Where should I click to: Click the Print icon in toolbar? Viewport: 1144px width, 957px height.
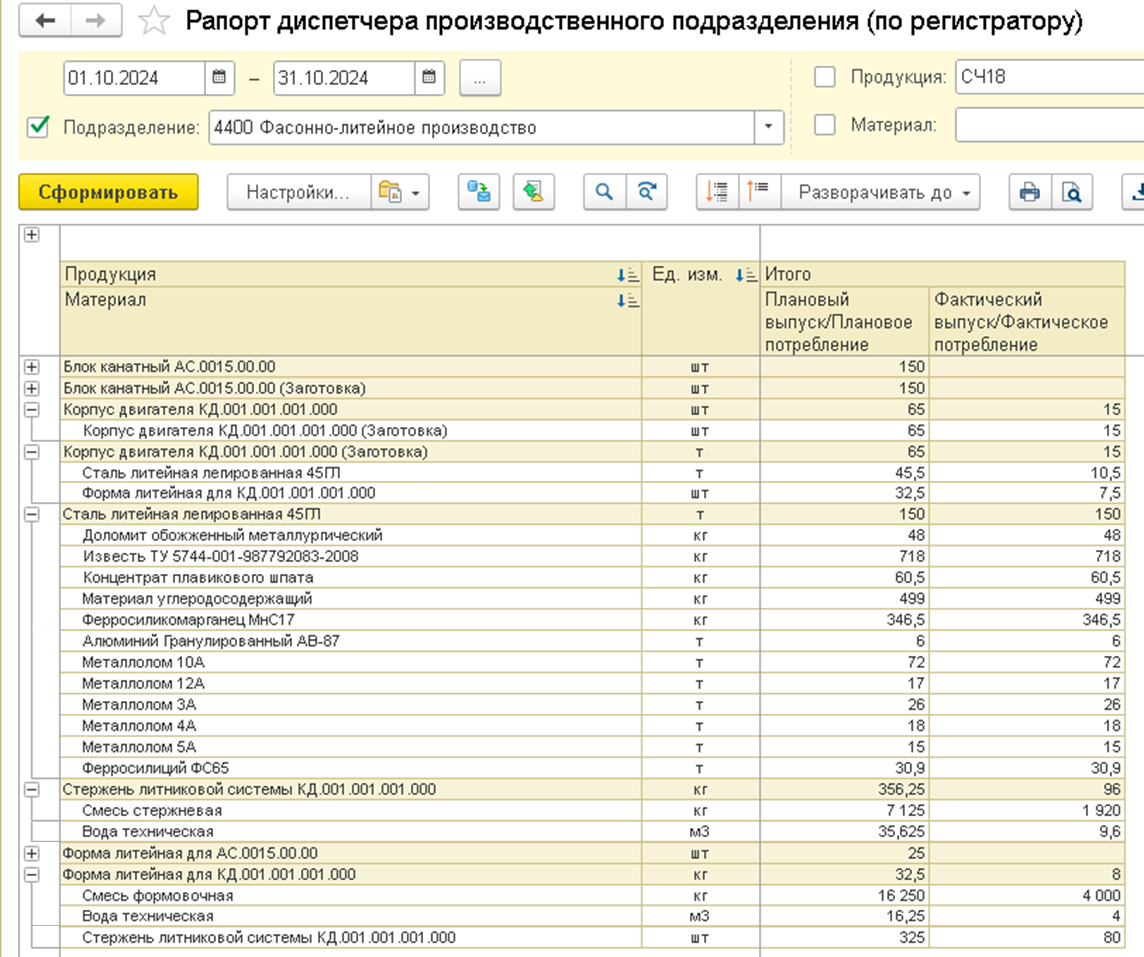point(1029,193)
